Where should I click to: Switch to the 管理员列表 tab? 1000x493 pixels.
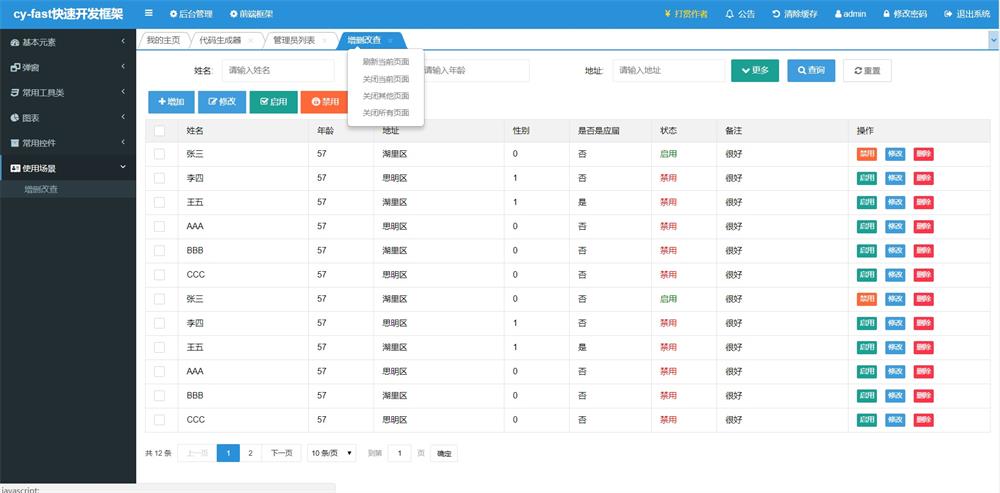(x=294, y=40)
